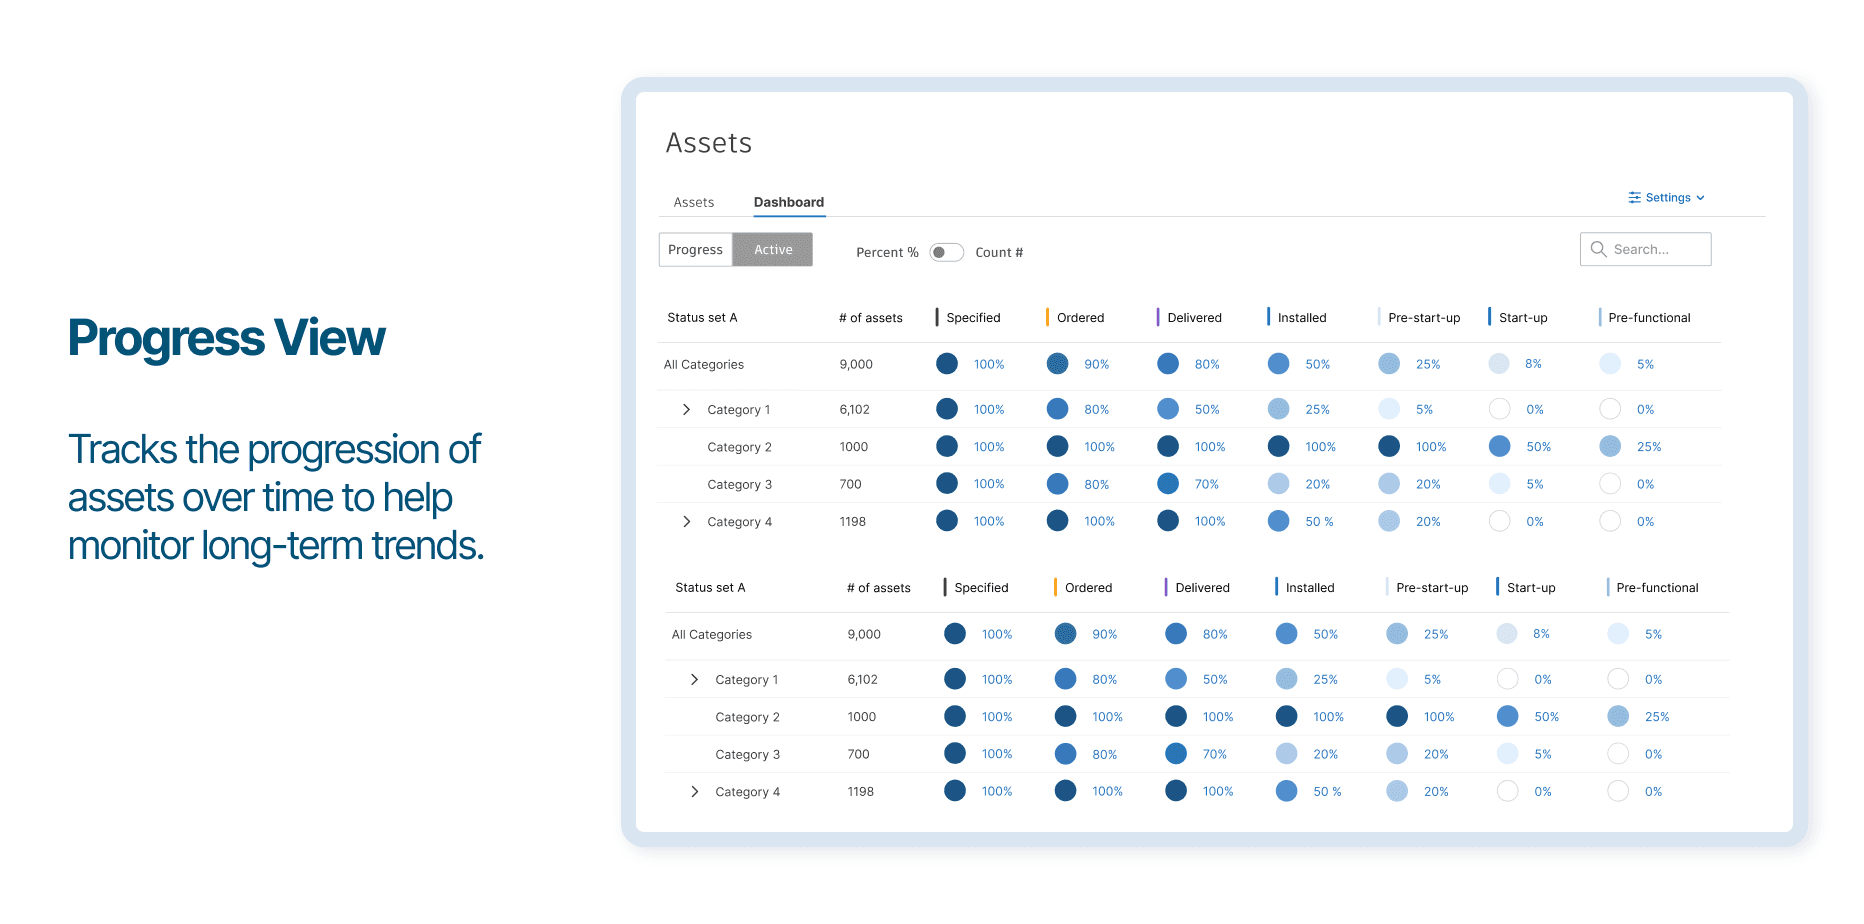Click Category 2 Installed '100%' value, upper table
1864x924 pixels.
point(1320,447)
